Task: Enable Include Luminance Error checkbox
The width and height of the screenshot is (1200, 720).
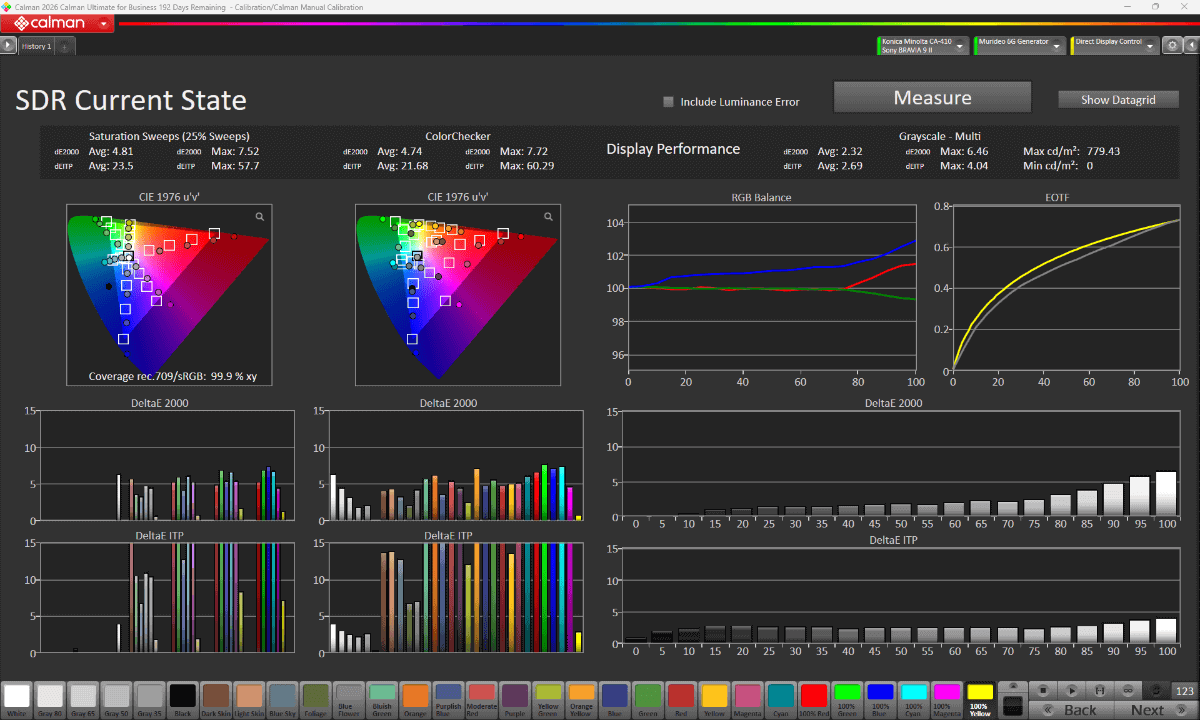Action: (669, 102)
